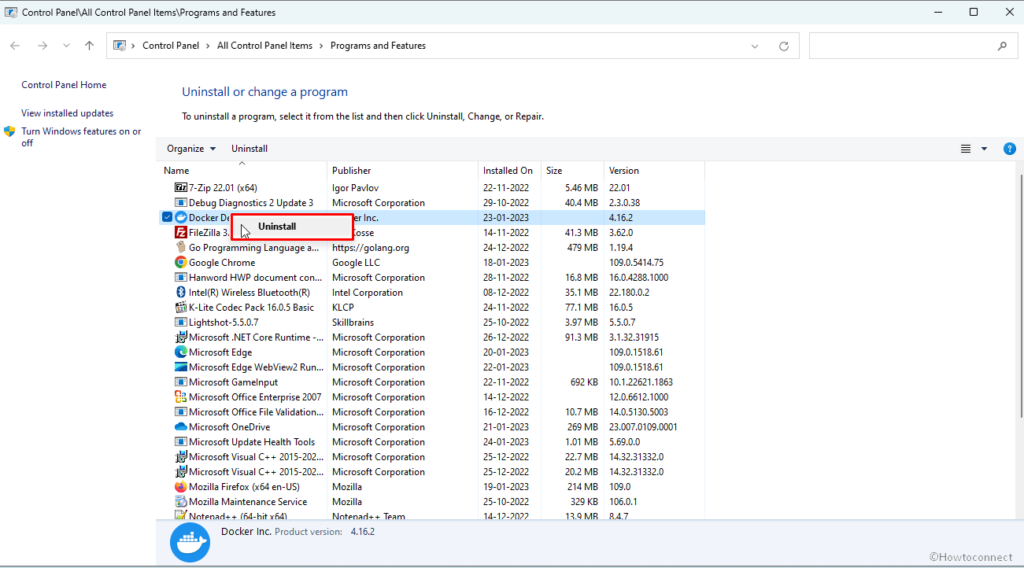This screenshot has width=1024, height=568.
Task: Click the Programs and Features breadcrumb
Action: pyautogui.click(x=378, y=46)
